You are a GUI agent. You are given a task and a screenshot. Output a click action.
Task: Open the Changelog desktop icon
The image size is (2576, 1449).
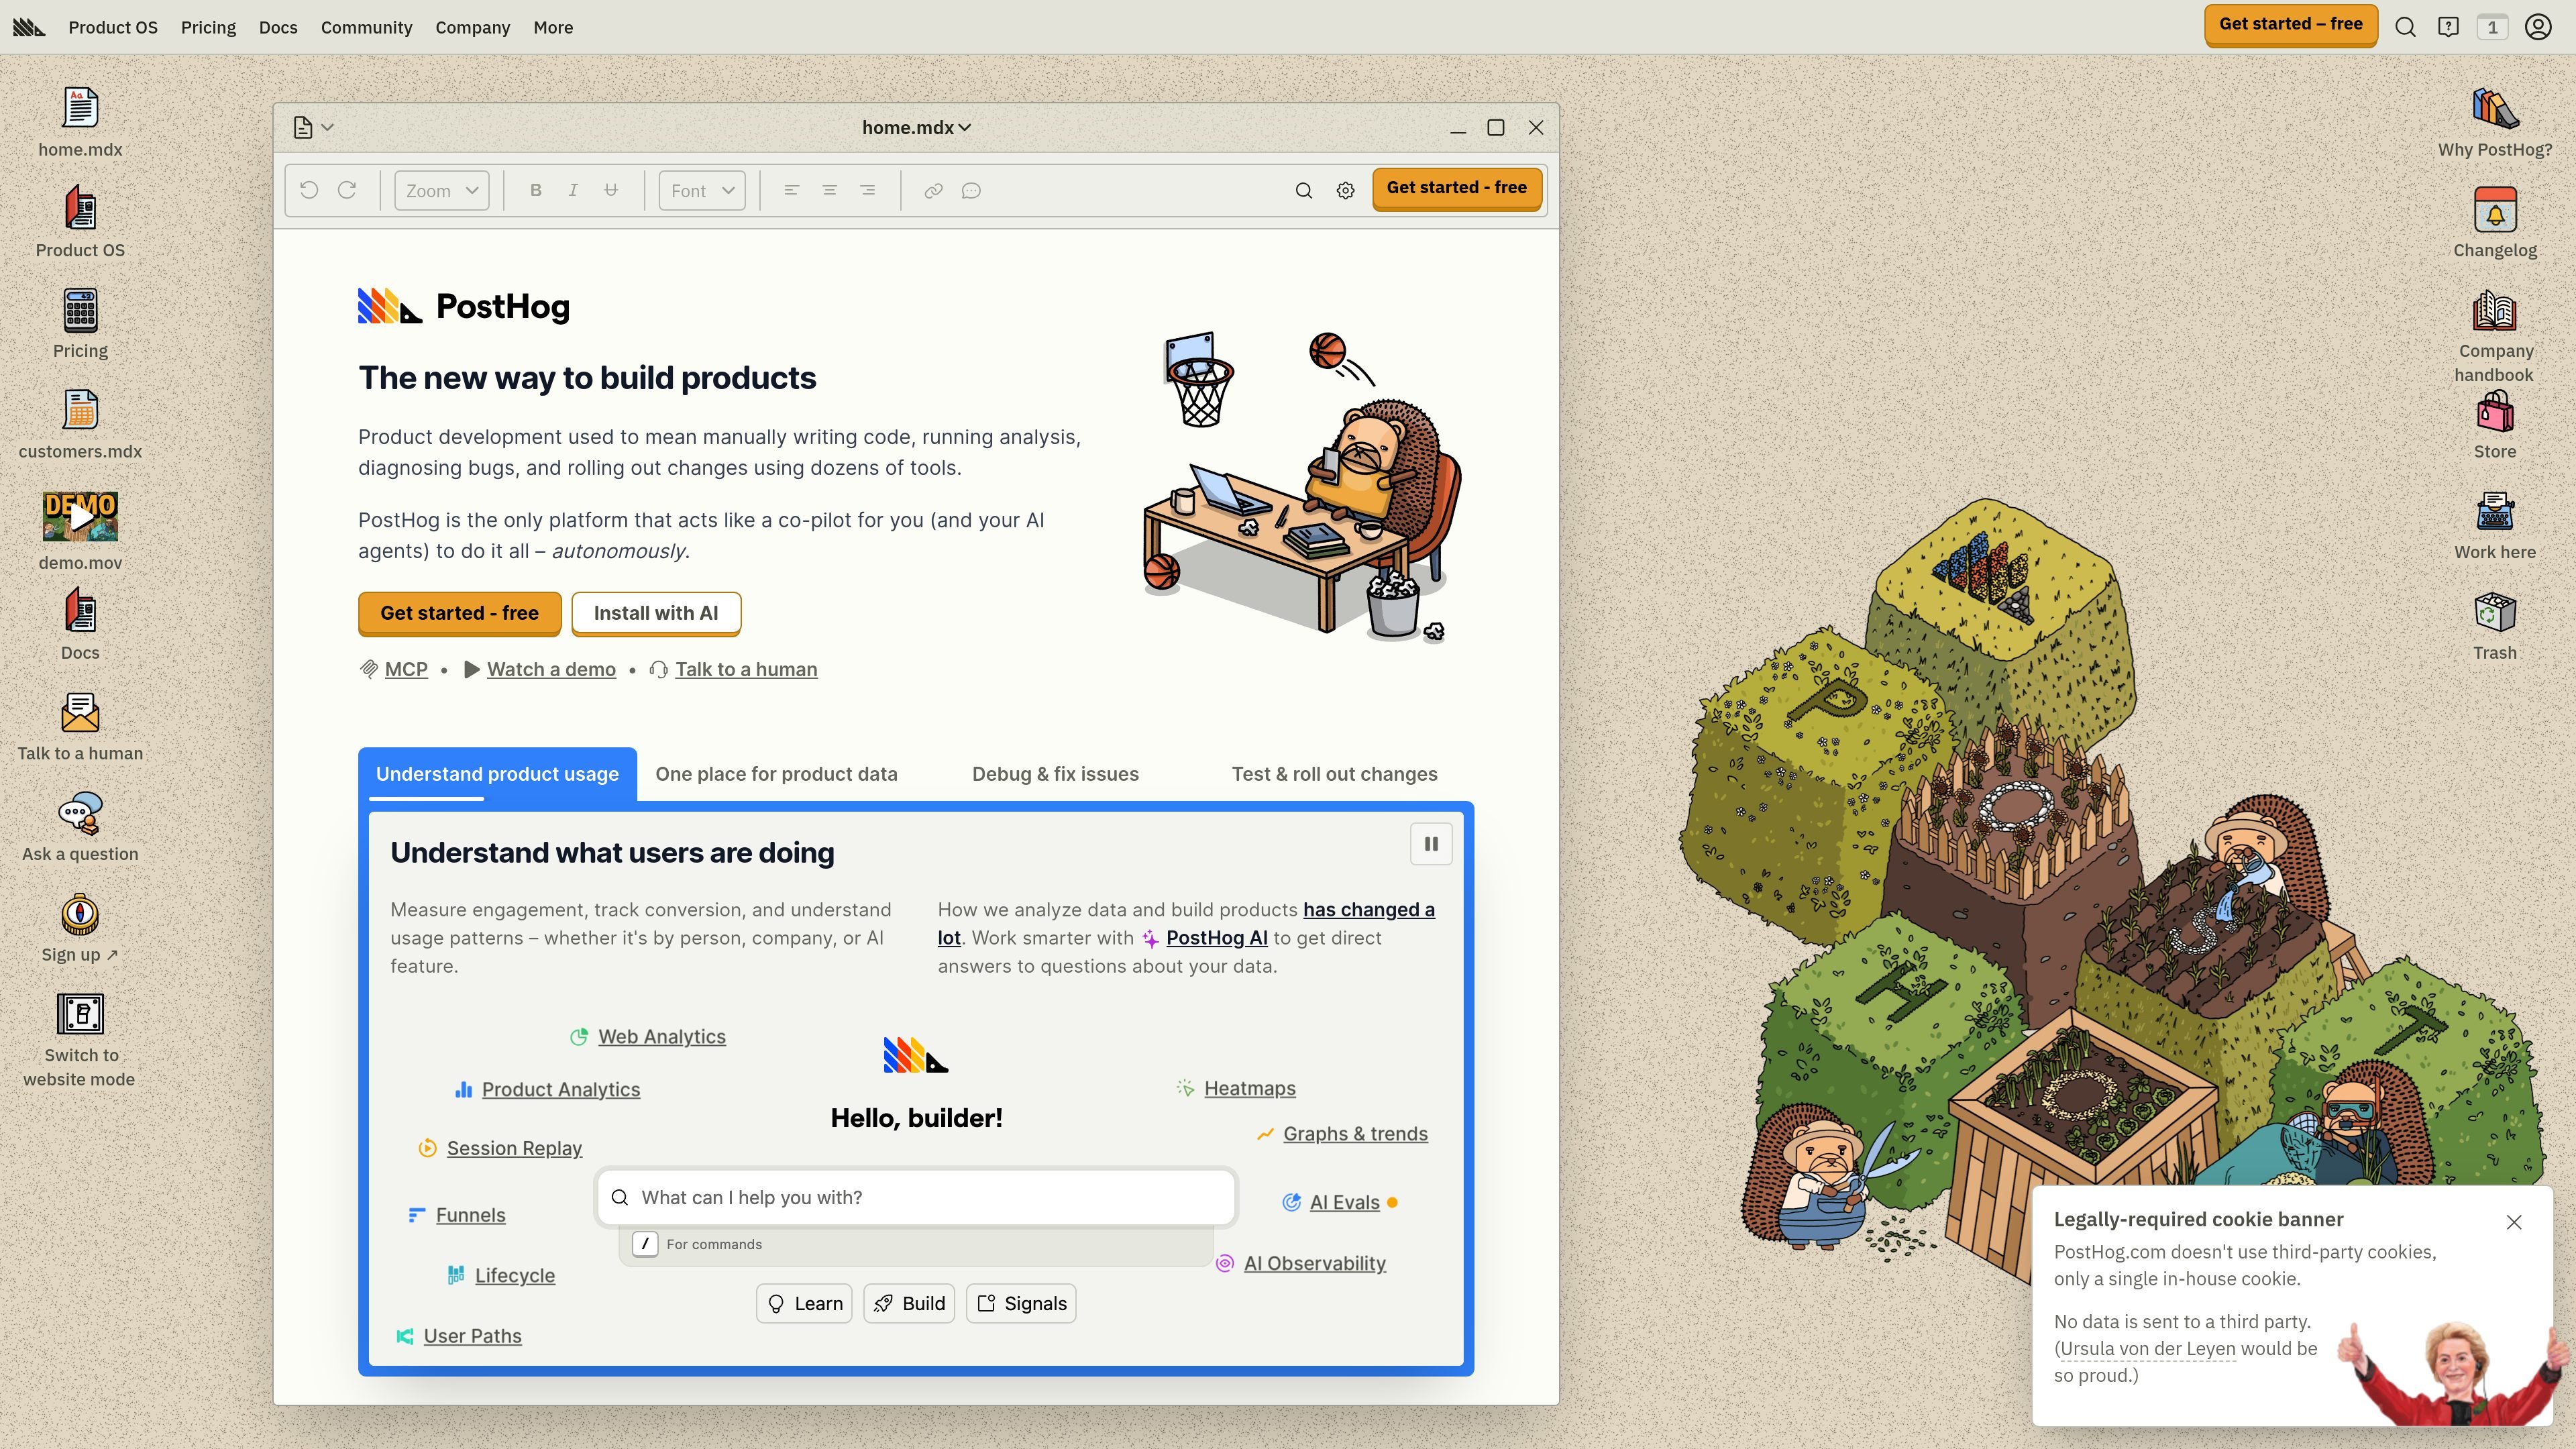(2495, 209)
